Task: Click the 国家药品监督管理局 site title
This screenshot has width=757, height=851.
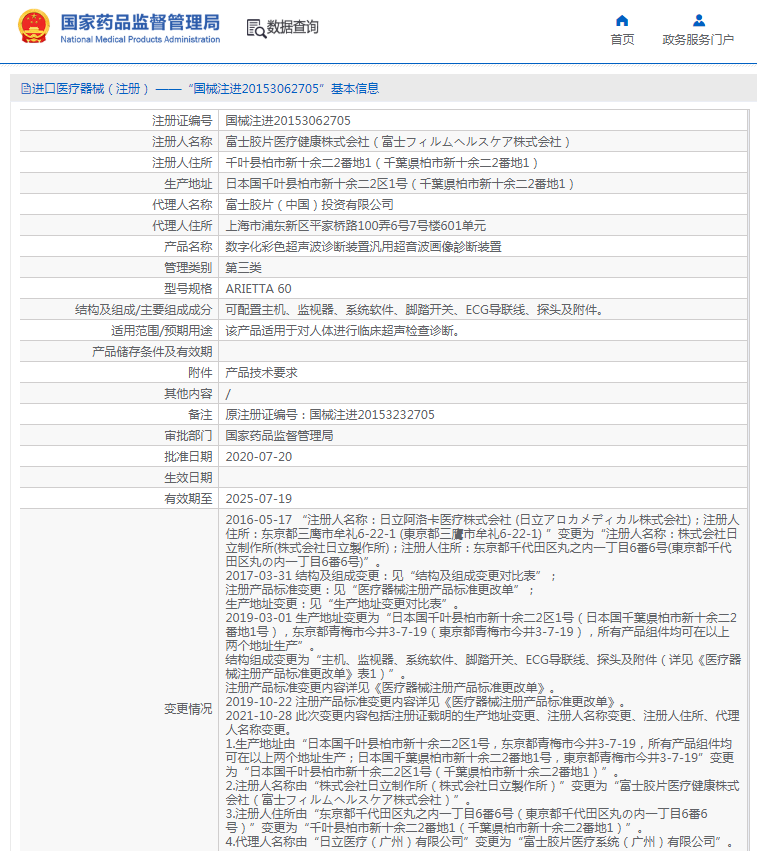Action: [x=140, y=22]
